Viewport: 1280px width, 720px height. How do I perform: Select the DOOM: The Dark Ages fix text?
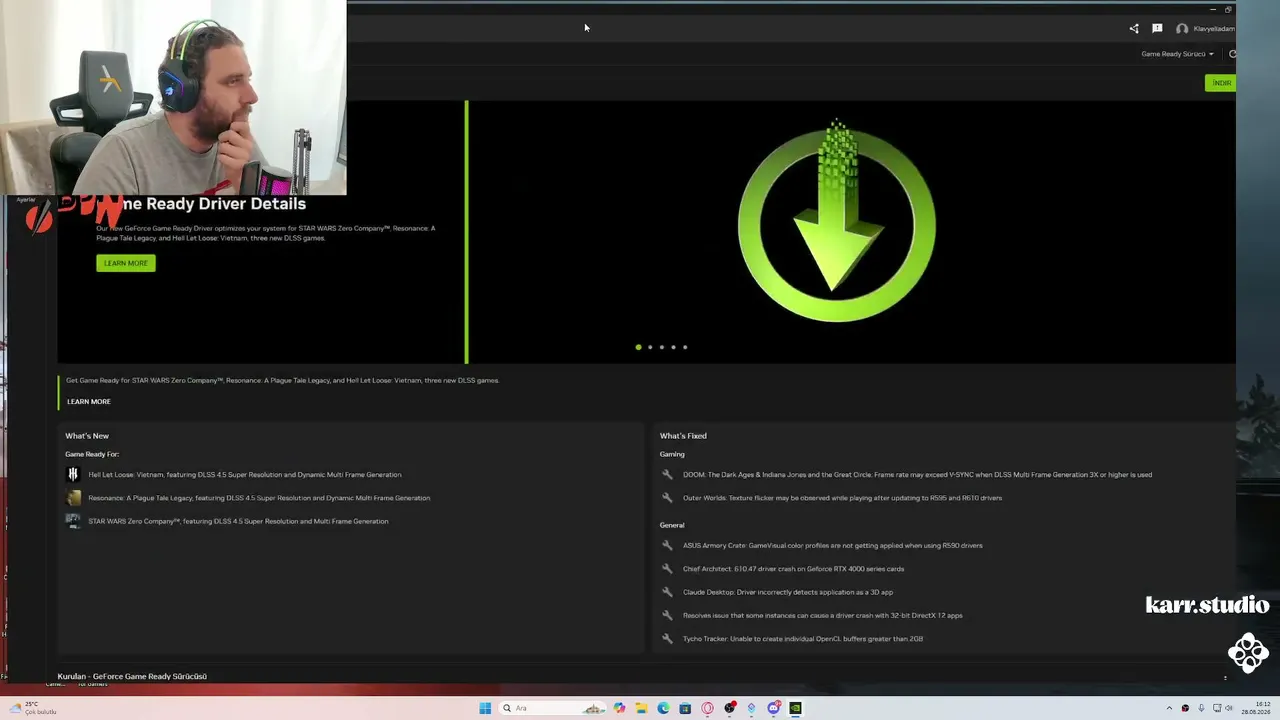tap(917, 475)
